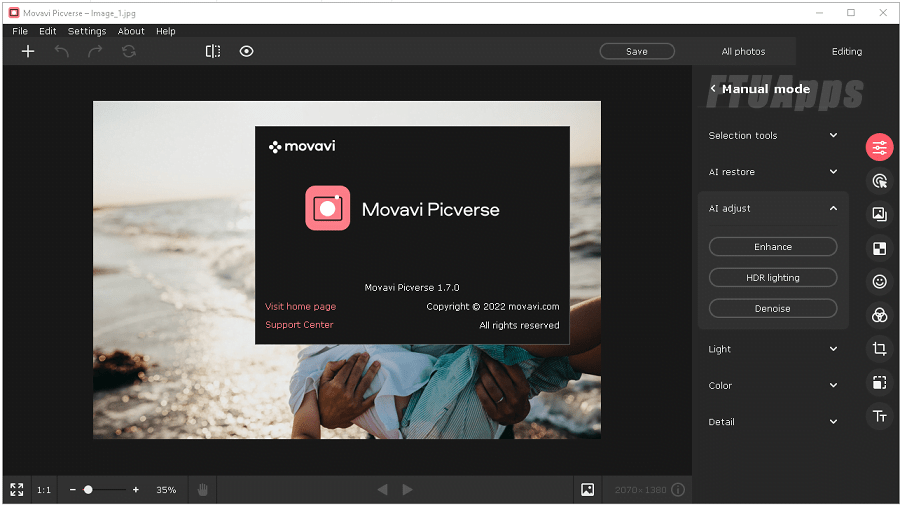The height and width of the screenshot is (505, 900).
Task: Toggle the photo strip thumbnail icon
Action: [x=587, y=490]
